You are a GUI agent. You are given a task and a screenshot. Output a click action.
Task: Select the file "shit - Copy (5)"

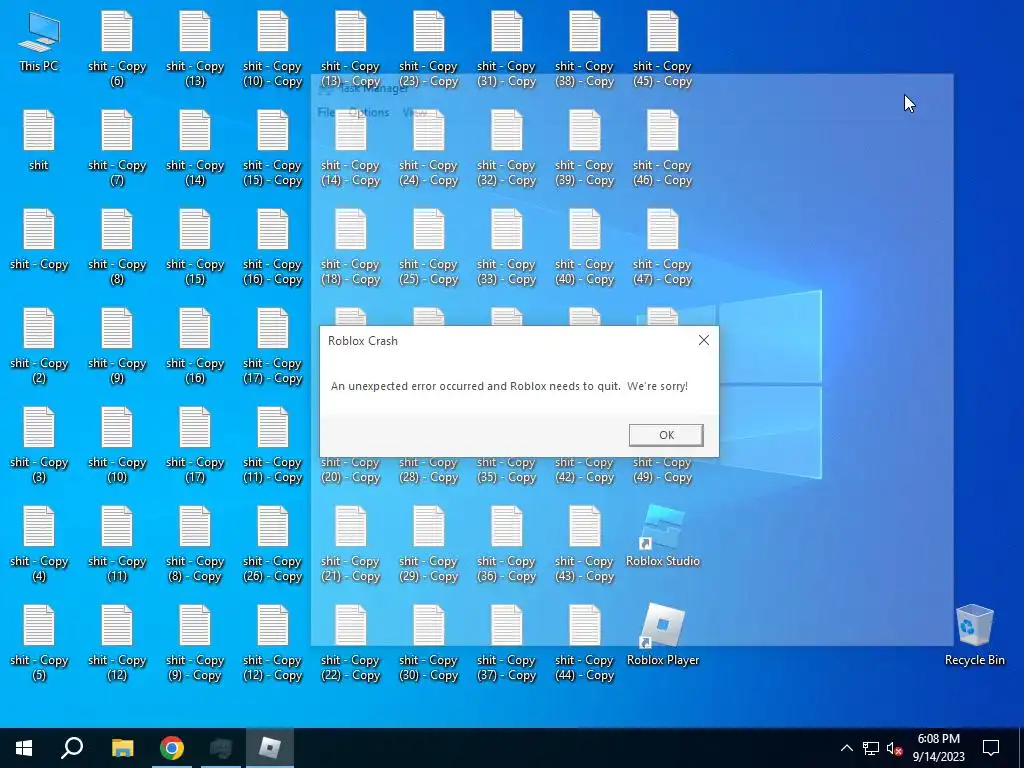39,643
